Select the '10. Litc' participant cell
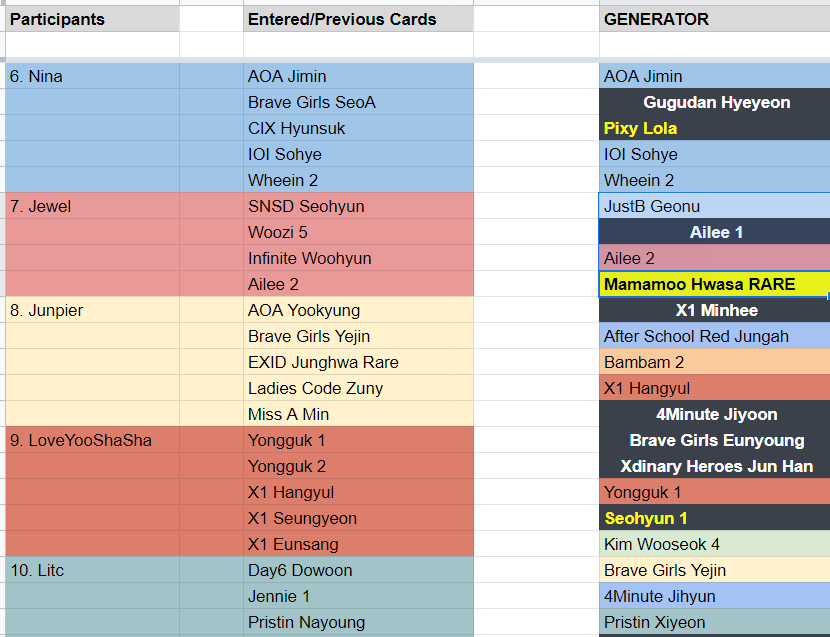Screen dimensions: 830x637 click(x=93, y=570)
